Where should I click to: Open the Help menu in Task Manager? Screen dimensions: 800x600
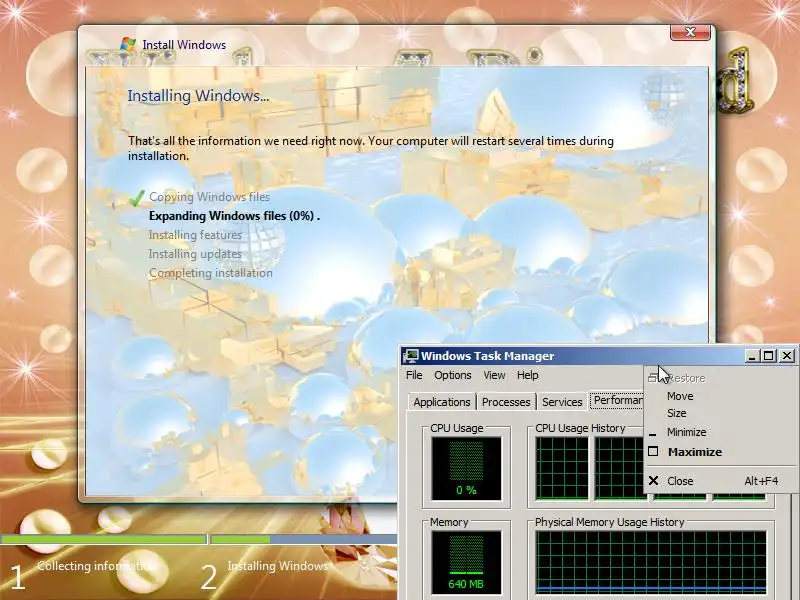(x=528, y=375)
